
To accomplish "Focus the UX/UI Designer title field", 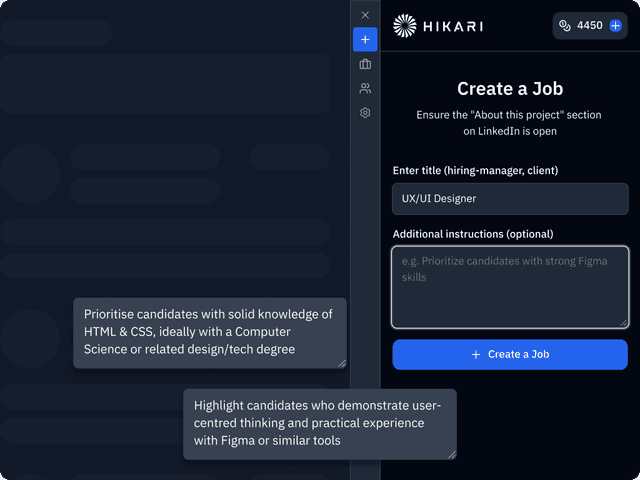I will [510, 198].
